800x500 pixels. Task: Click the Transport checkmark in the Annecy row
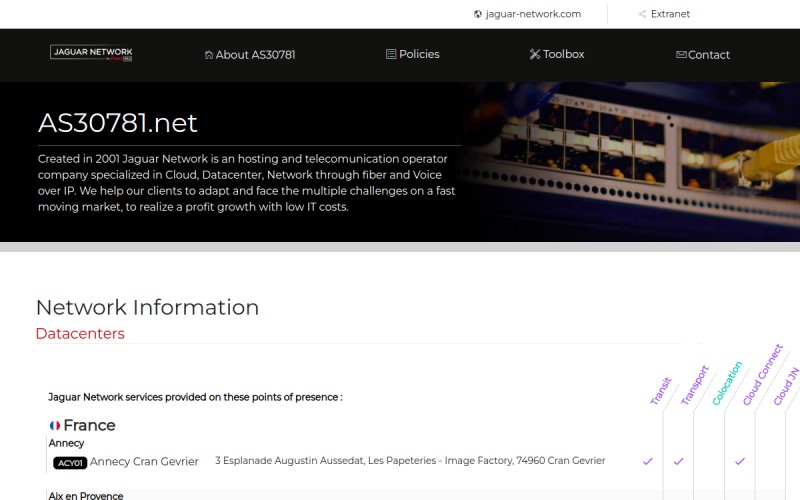click(x=679, y=461)
